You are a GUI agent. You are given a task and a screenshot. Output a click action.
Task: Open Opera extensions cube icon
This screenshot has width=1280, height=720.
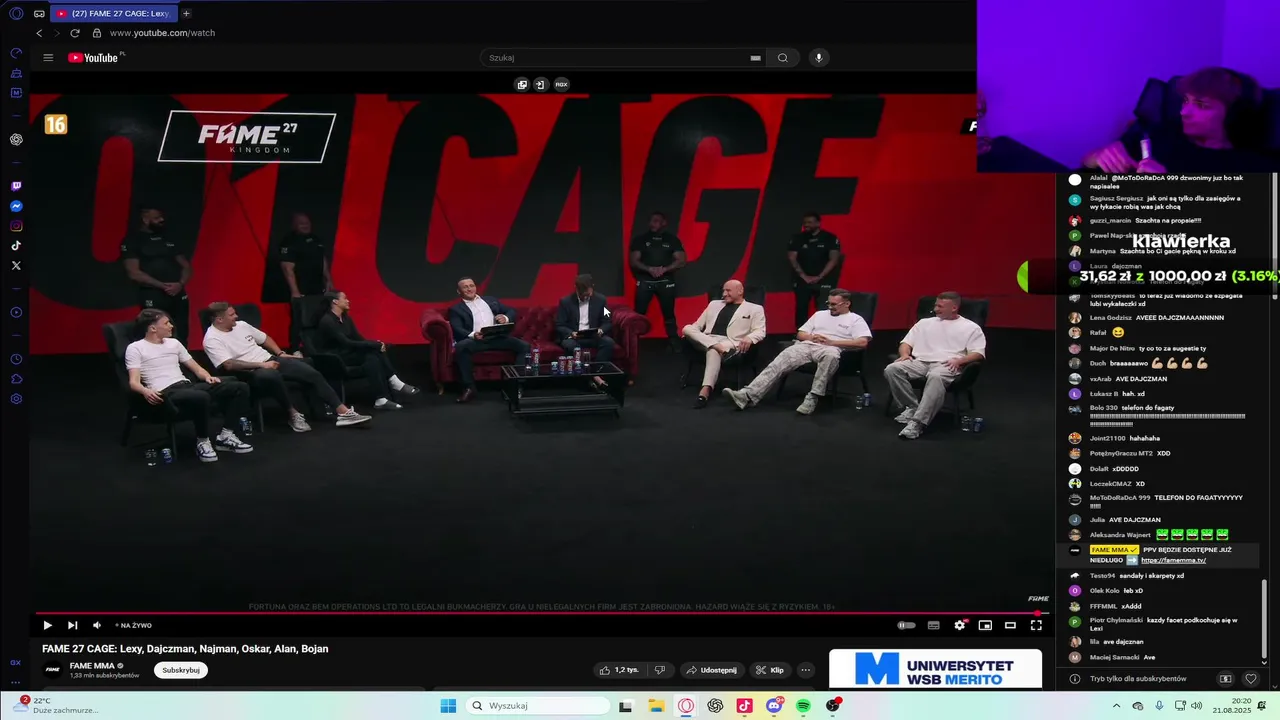click(x=16, y=379)
